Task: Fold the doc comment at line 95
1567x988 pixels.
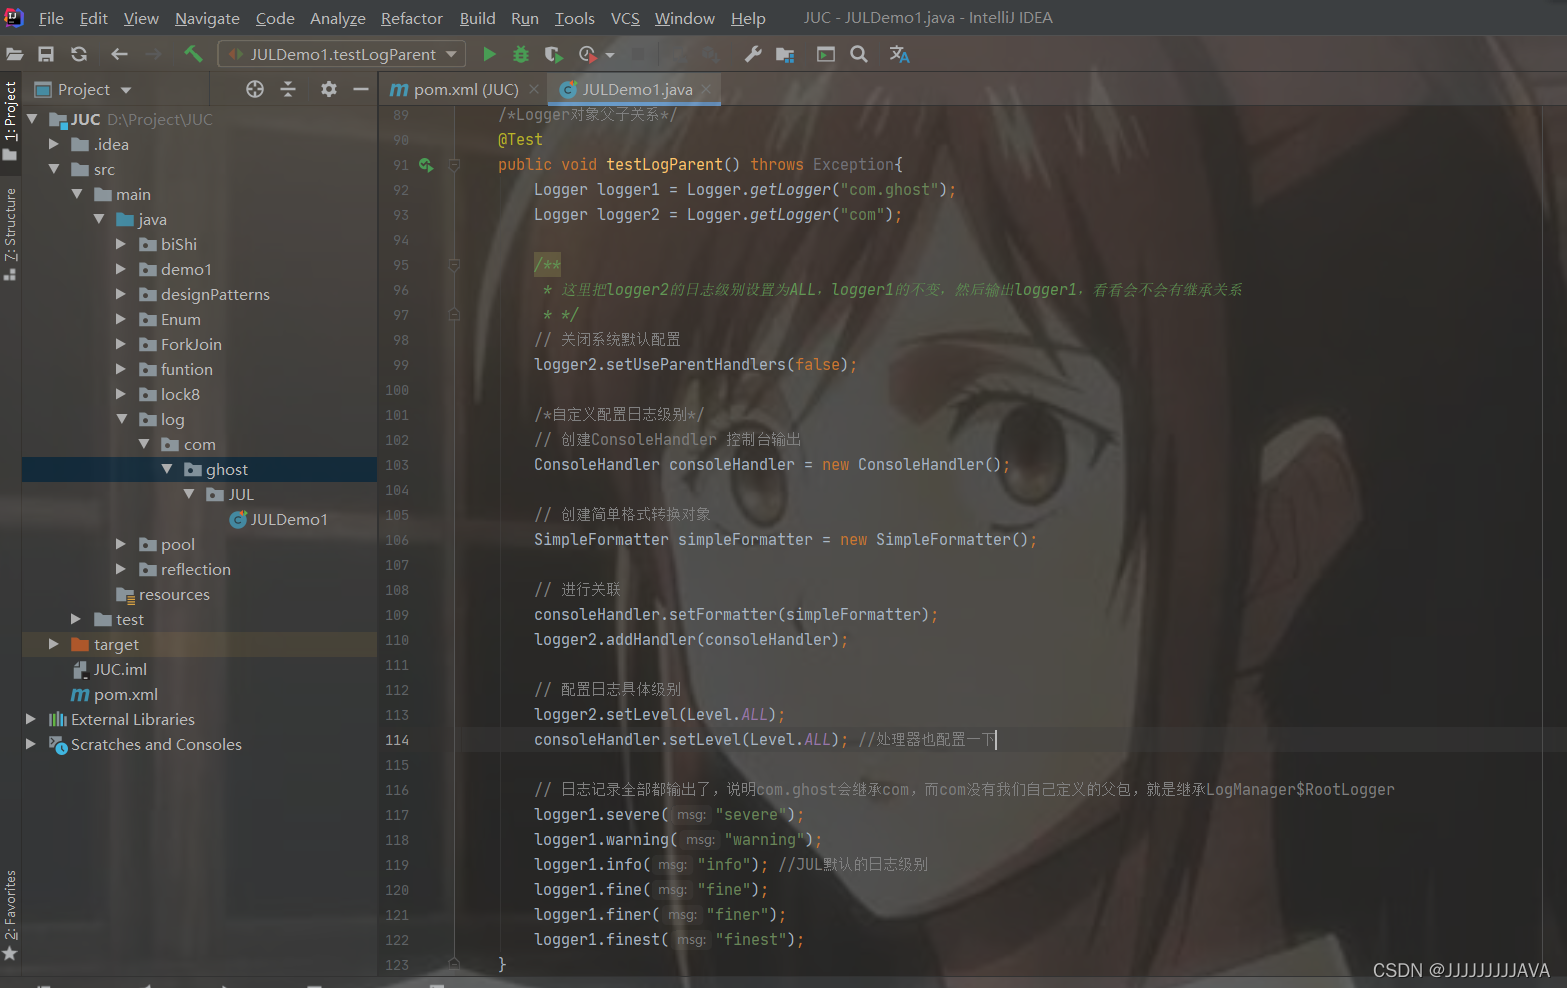Action: click(x=454, y=265)
